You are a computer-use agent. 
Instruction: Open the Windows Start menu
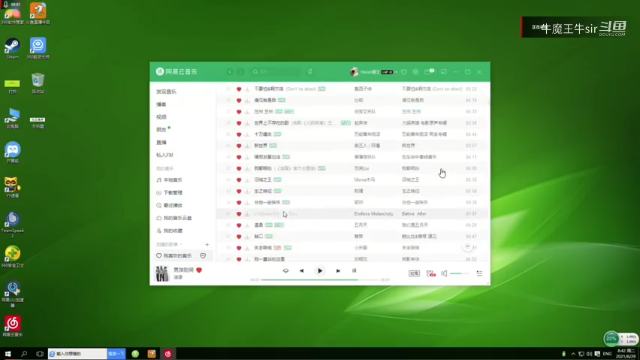8,354
